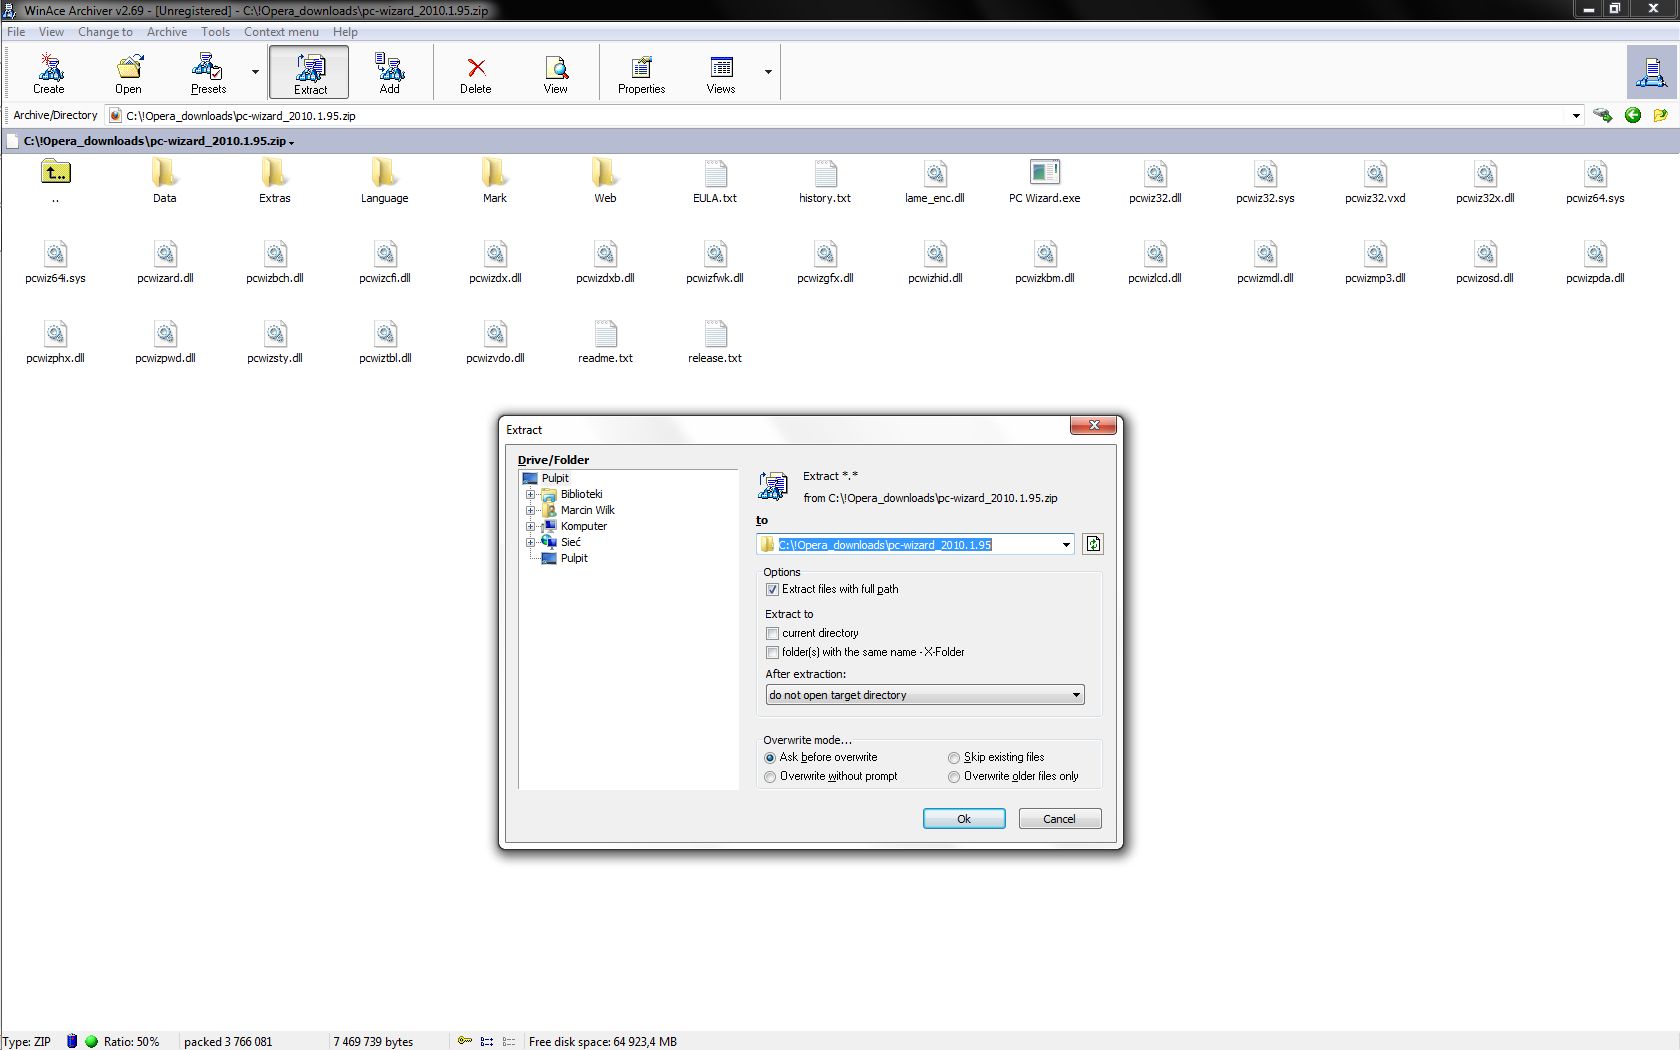1680x1050 pixels.
Task: Click the Extract toolbar icon
Action: pyautogui.click(x=309, y=73)
